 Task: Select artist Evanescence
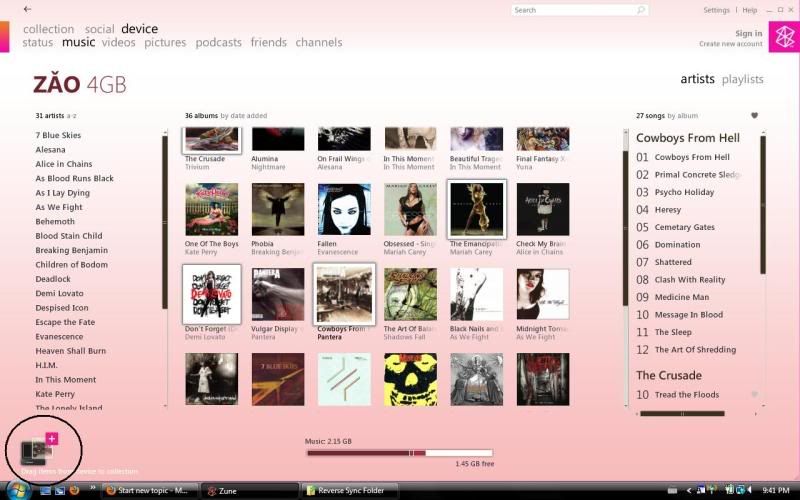point(59,336)
